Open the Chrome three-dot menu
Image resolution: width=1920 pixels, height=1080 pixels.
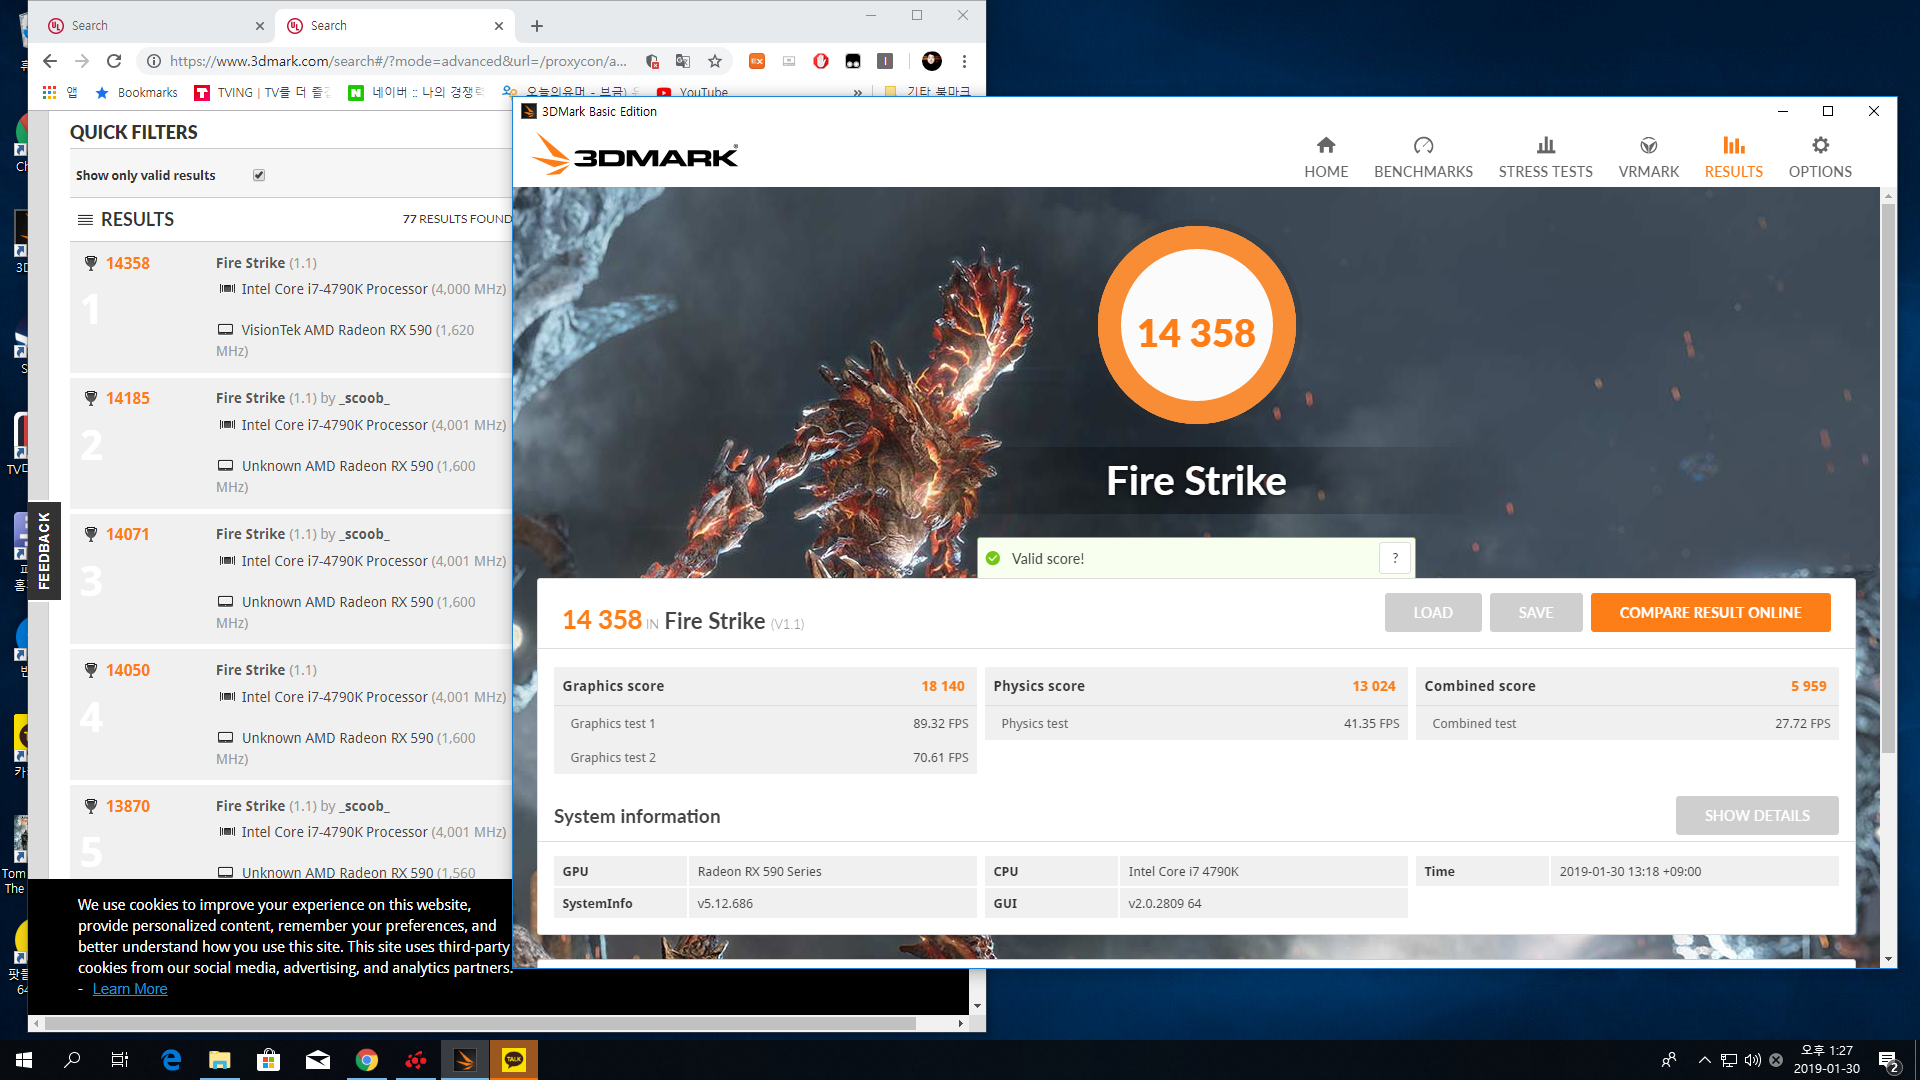click(964, 61)
